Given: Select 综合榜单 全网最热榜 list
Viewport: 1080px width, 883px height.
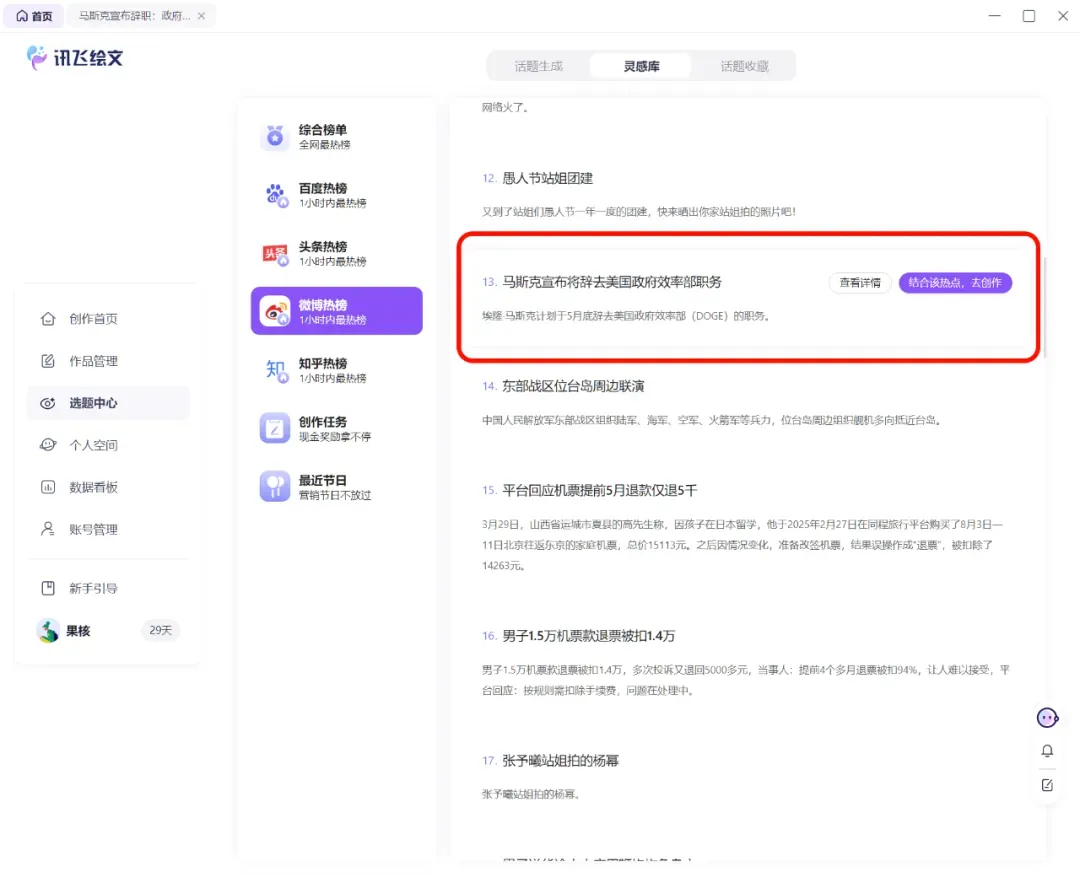Looking at the screenshot, I should click(336, 136).
